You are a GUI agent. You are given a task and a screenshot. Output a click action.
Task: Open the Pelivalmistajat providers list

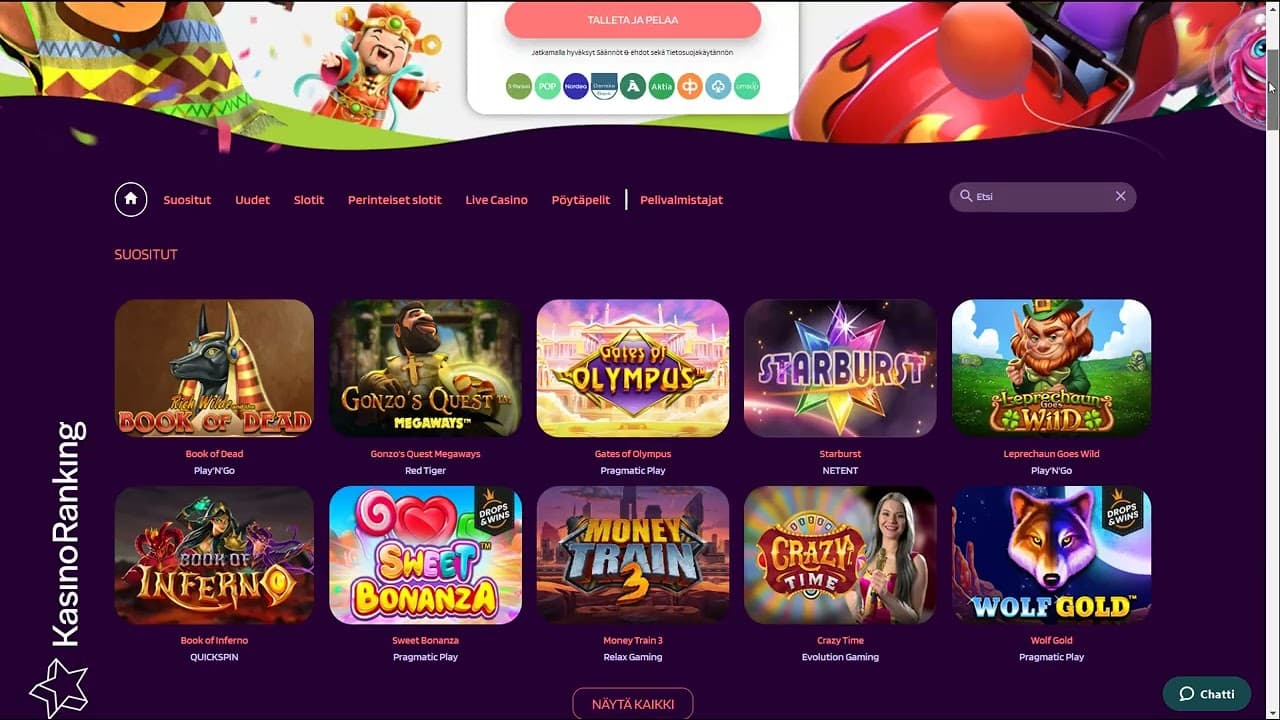point(681,200)
